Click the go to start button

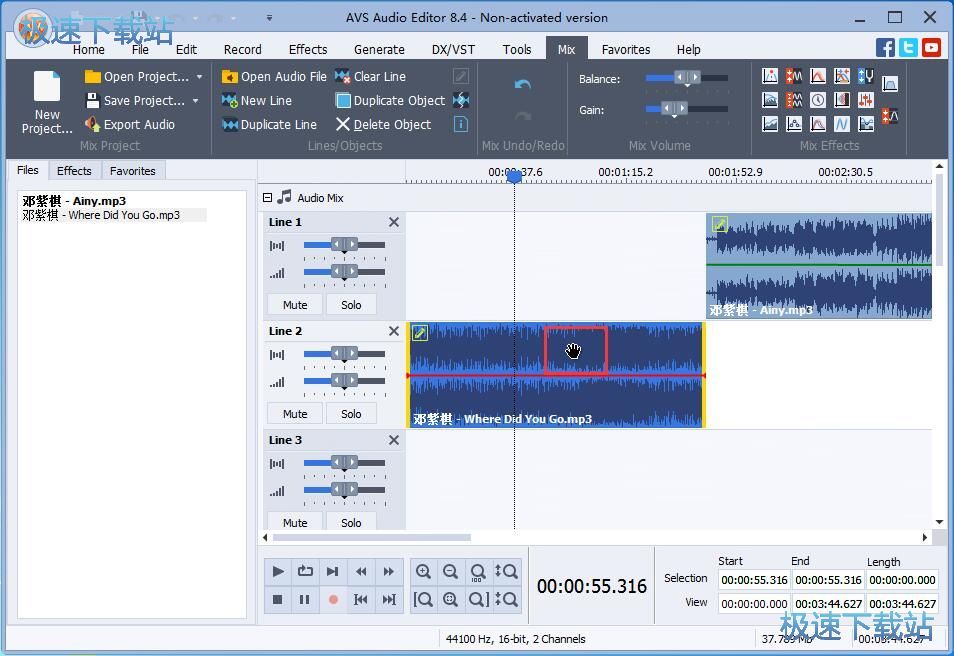coord(361,599)
